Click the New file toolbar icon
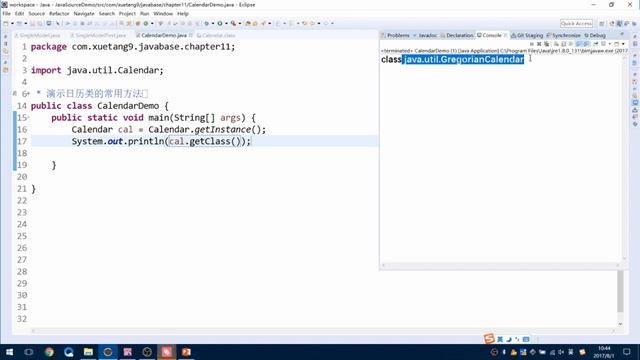This screenshot has height=360, width=640. click(x=6, y=24)
